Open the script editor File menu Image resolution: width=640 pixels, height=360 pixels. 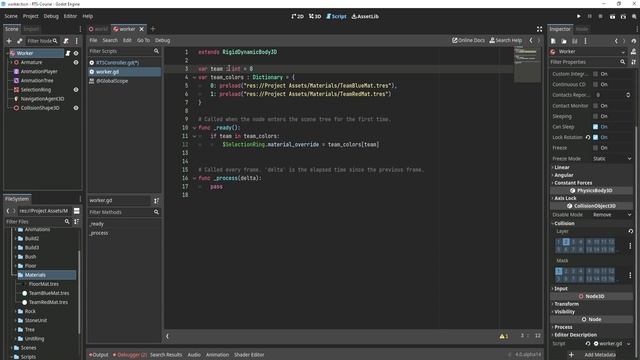pyautogui.click(x=93, y=40)
